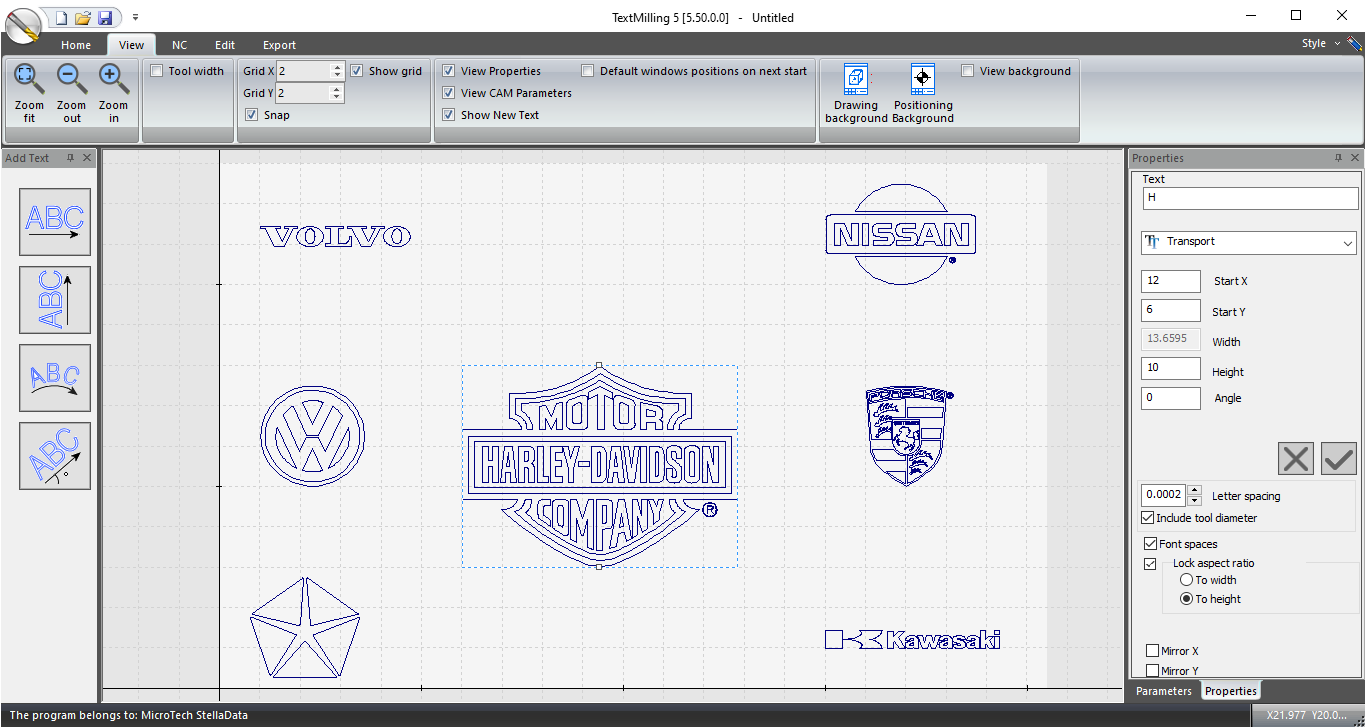Click the Zoom fit icon

pos(28,78)
